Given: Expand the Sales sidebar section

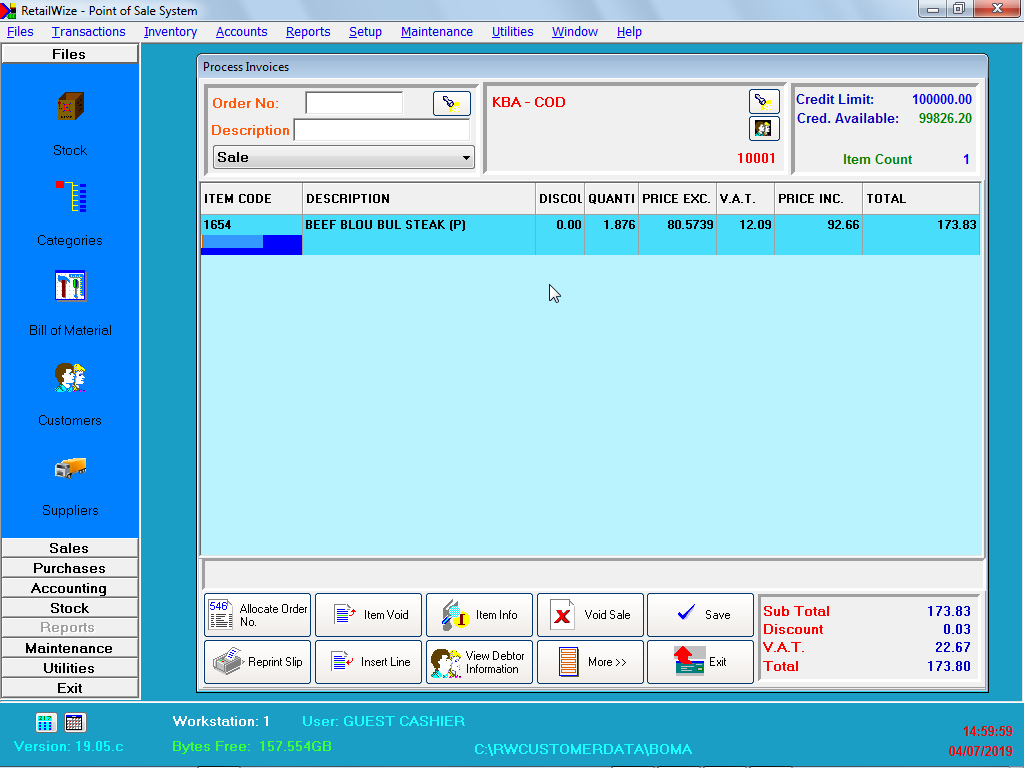Looking at the screenshot, I should point(69,548).
